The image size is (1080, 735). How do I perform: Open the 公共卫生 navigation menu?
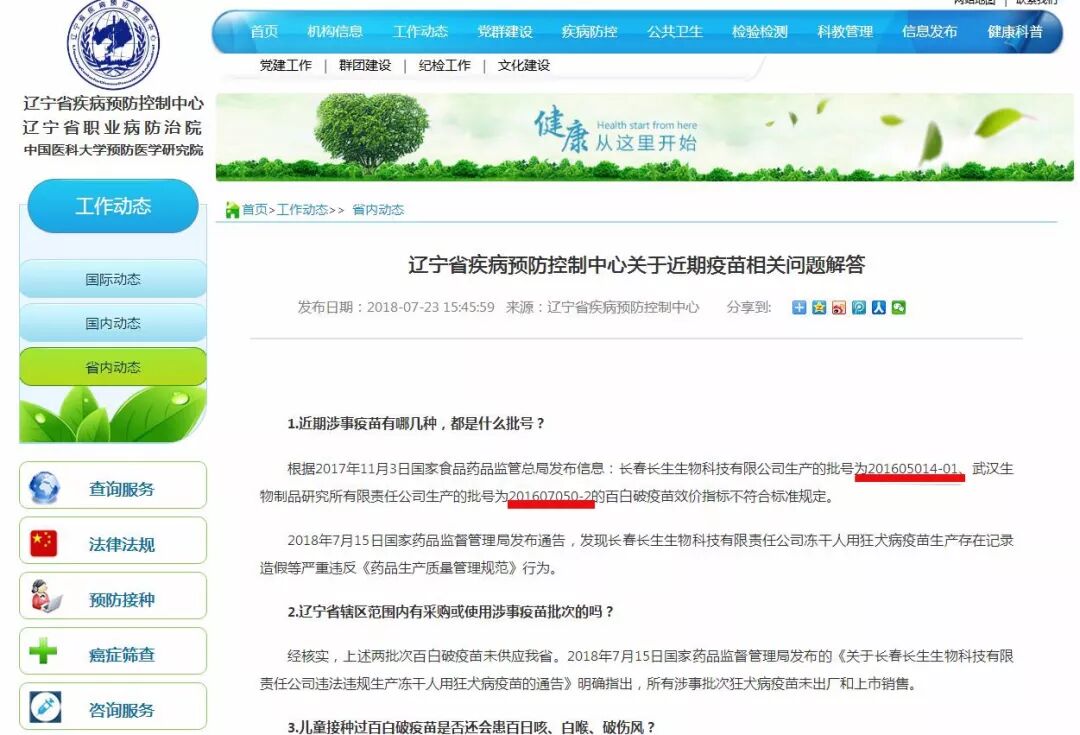pos(675,32)
